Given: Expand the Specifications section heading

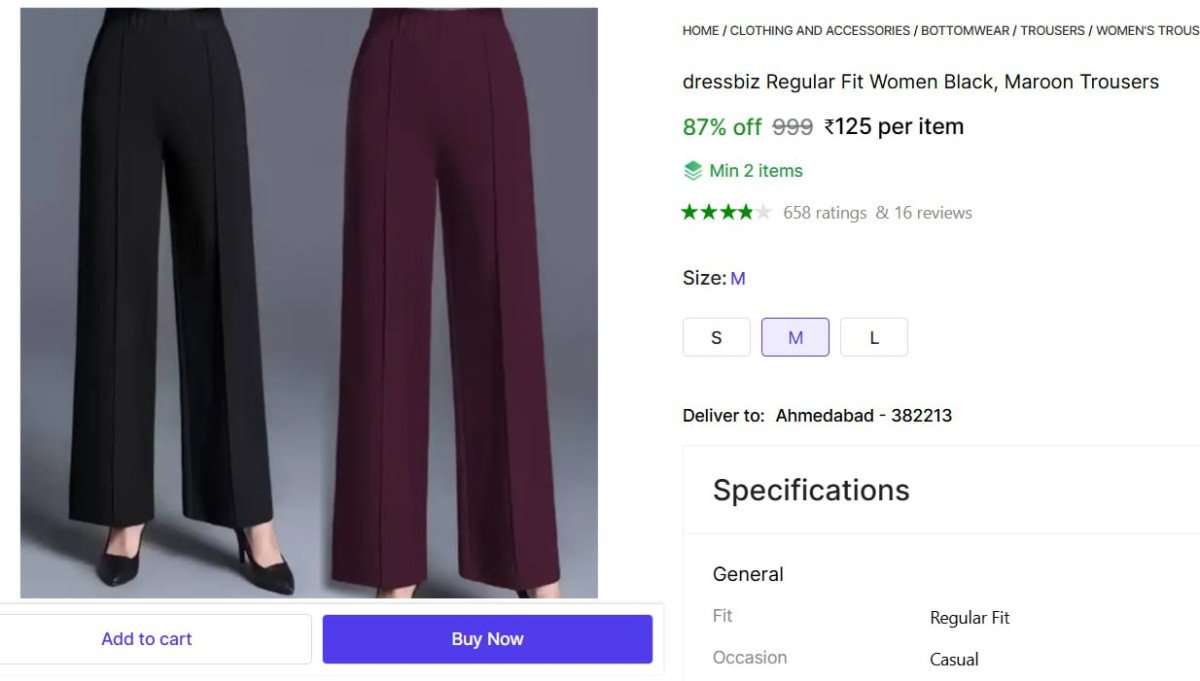Looking at the screenshot, I should coord(811,490).
